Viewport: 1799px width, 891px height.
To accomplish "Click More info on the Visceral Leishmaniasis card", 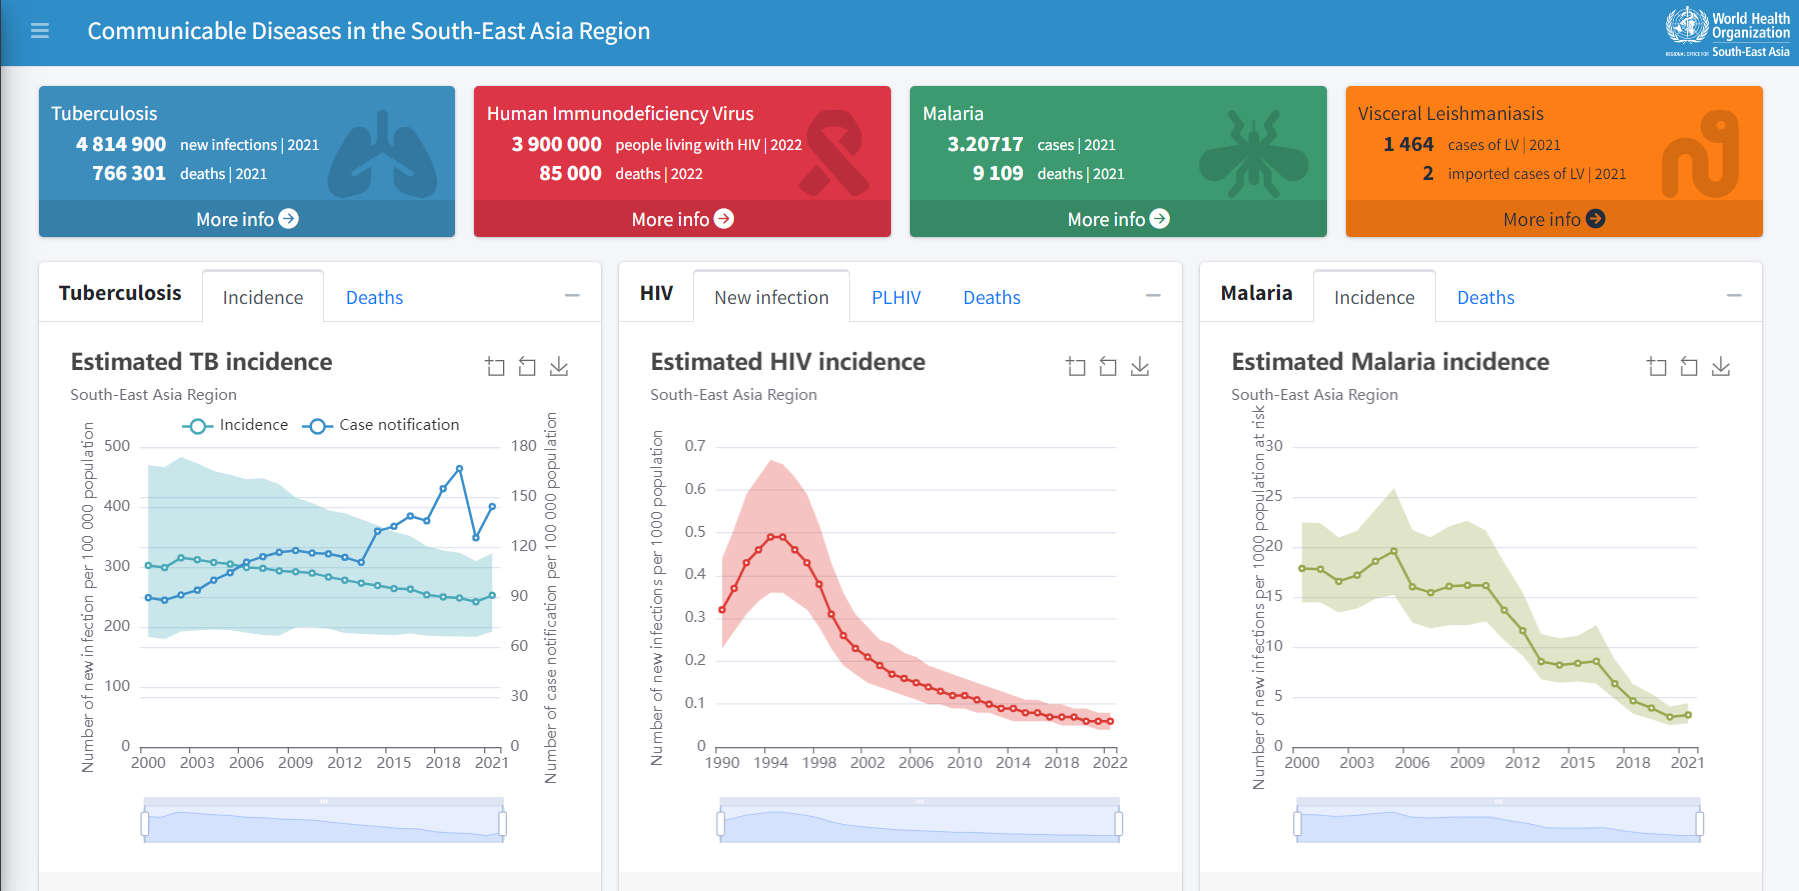I will pyautogui.click(x=1553, y=218).
